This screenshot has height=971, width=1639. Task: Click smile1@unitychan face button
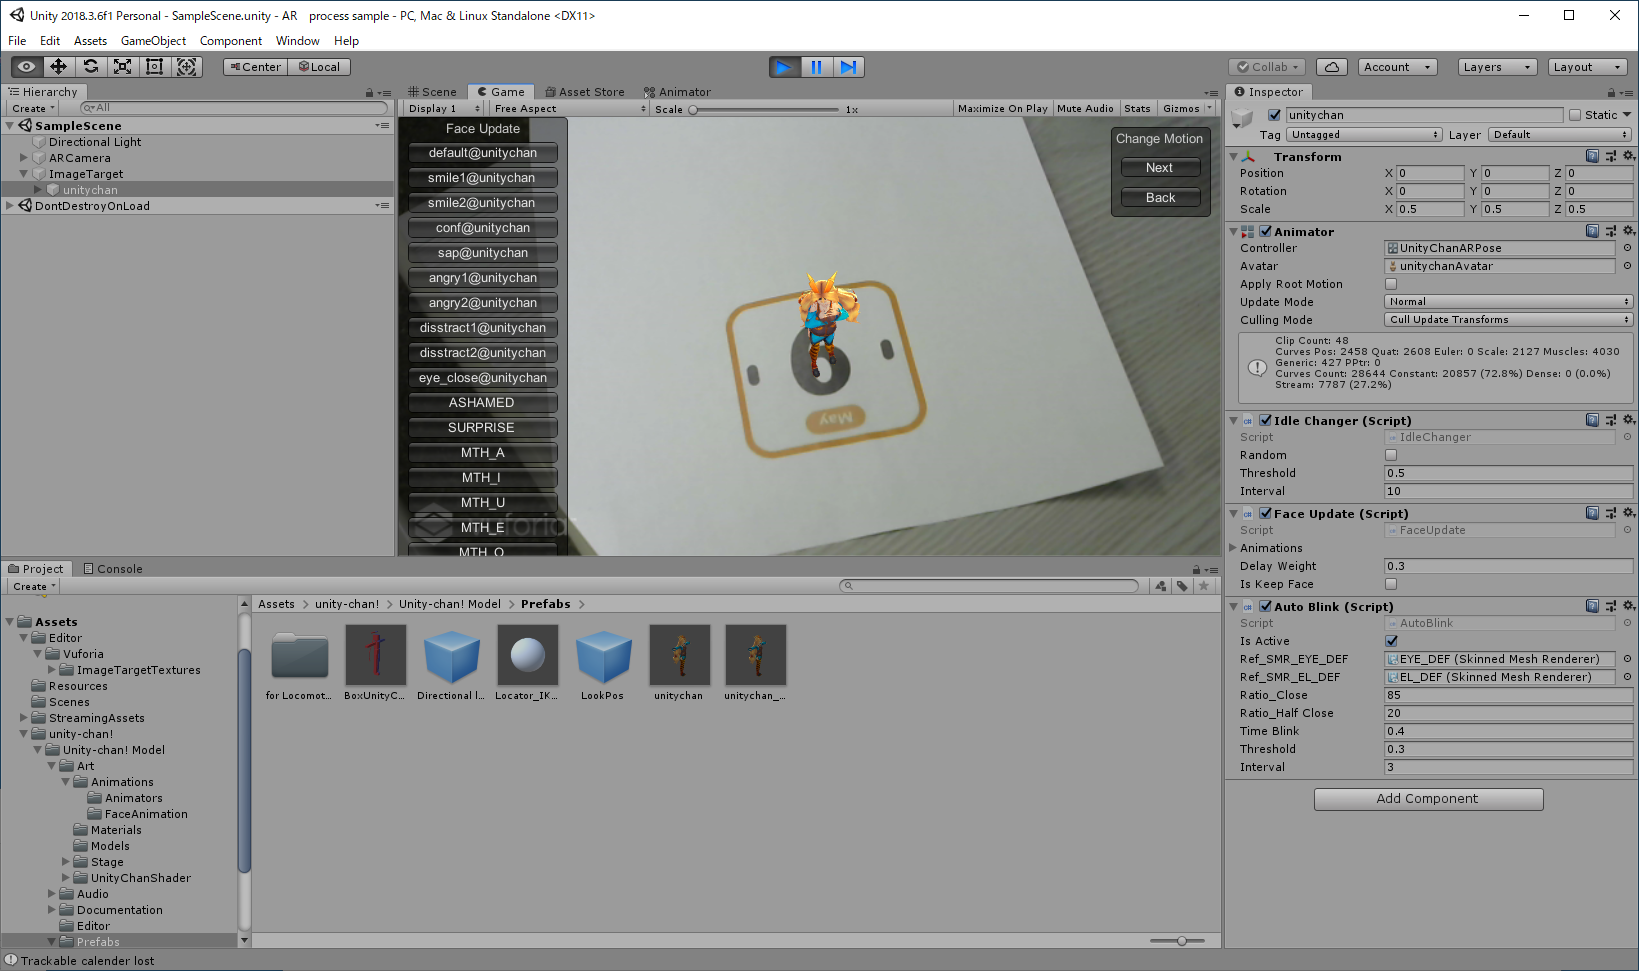(482, 178)
